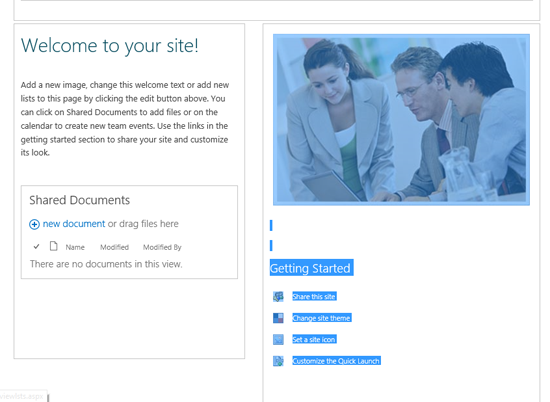The image size is (550, 402).
Task: Open the Share this site link
Action: coord(314,297)
